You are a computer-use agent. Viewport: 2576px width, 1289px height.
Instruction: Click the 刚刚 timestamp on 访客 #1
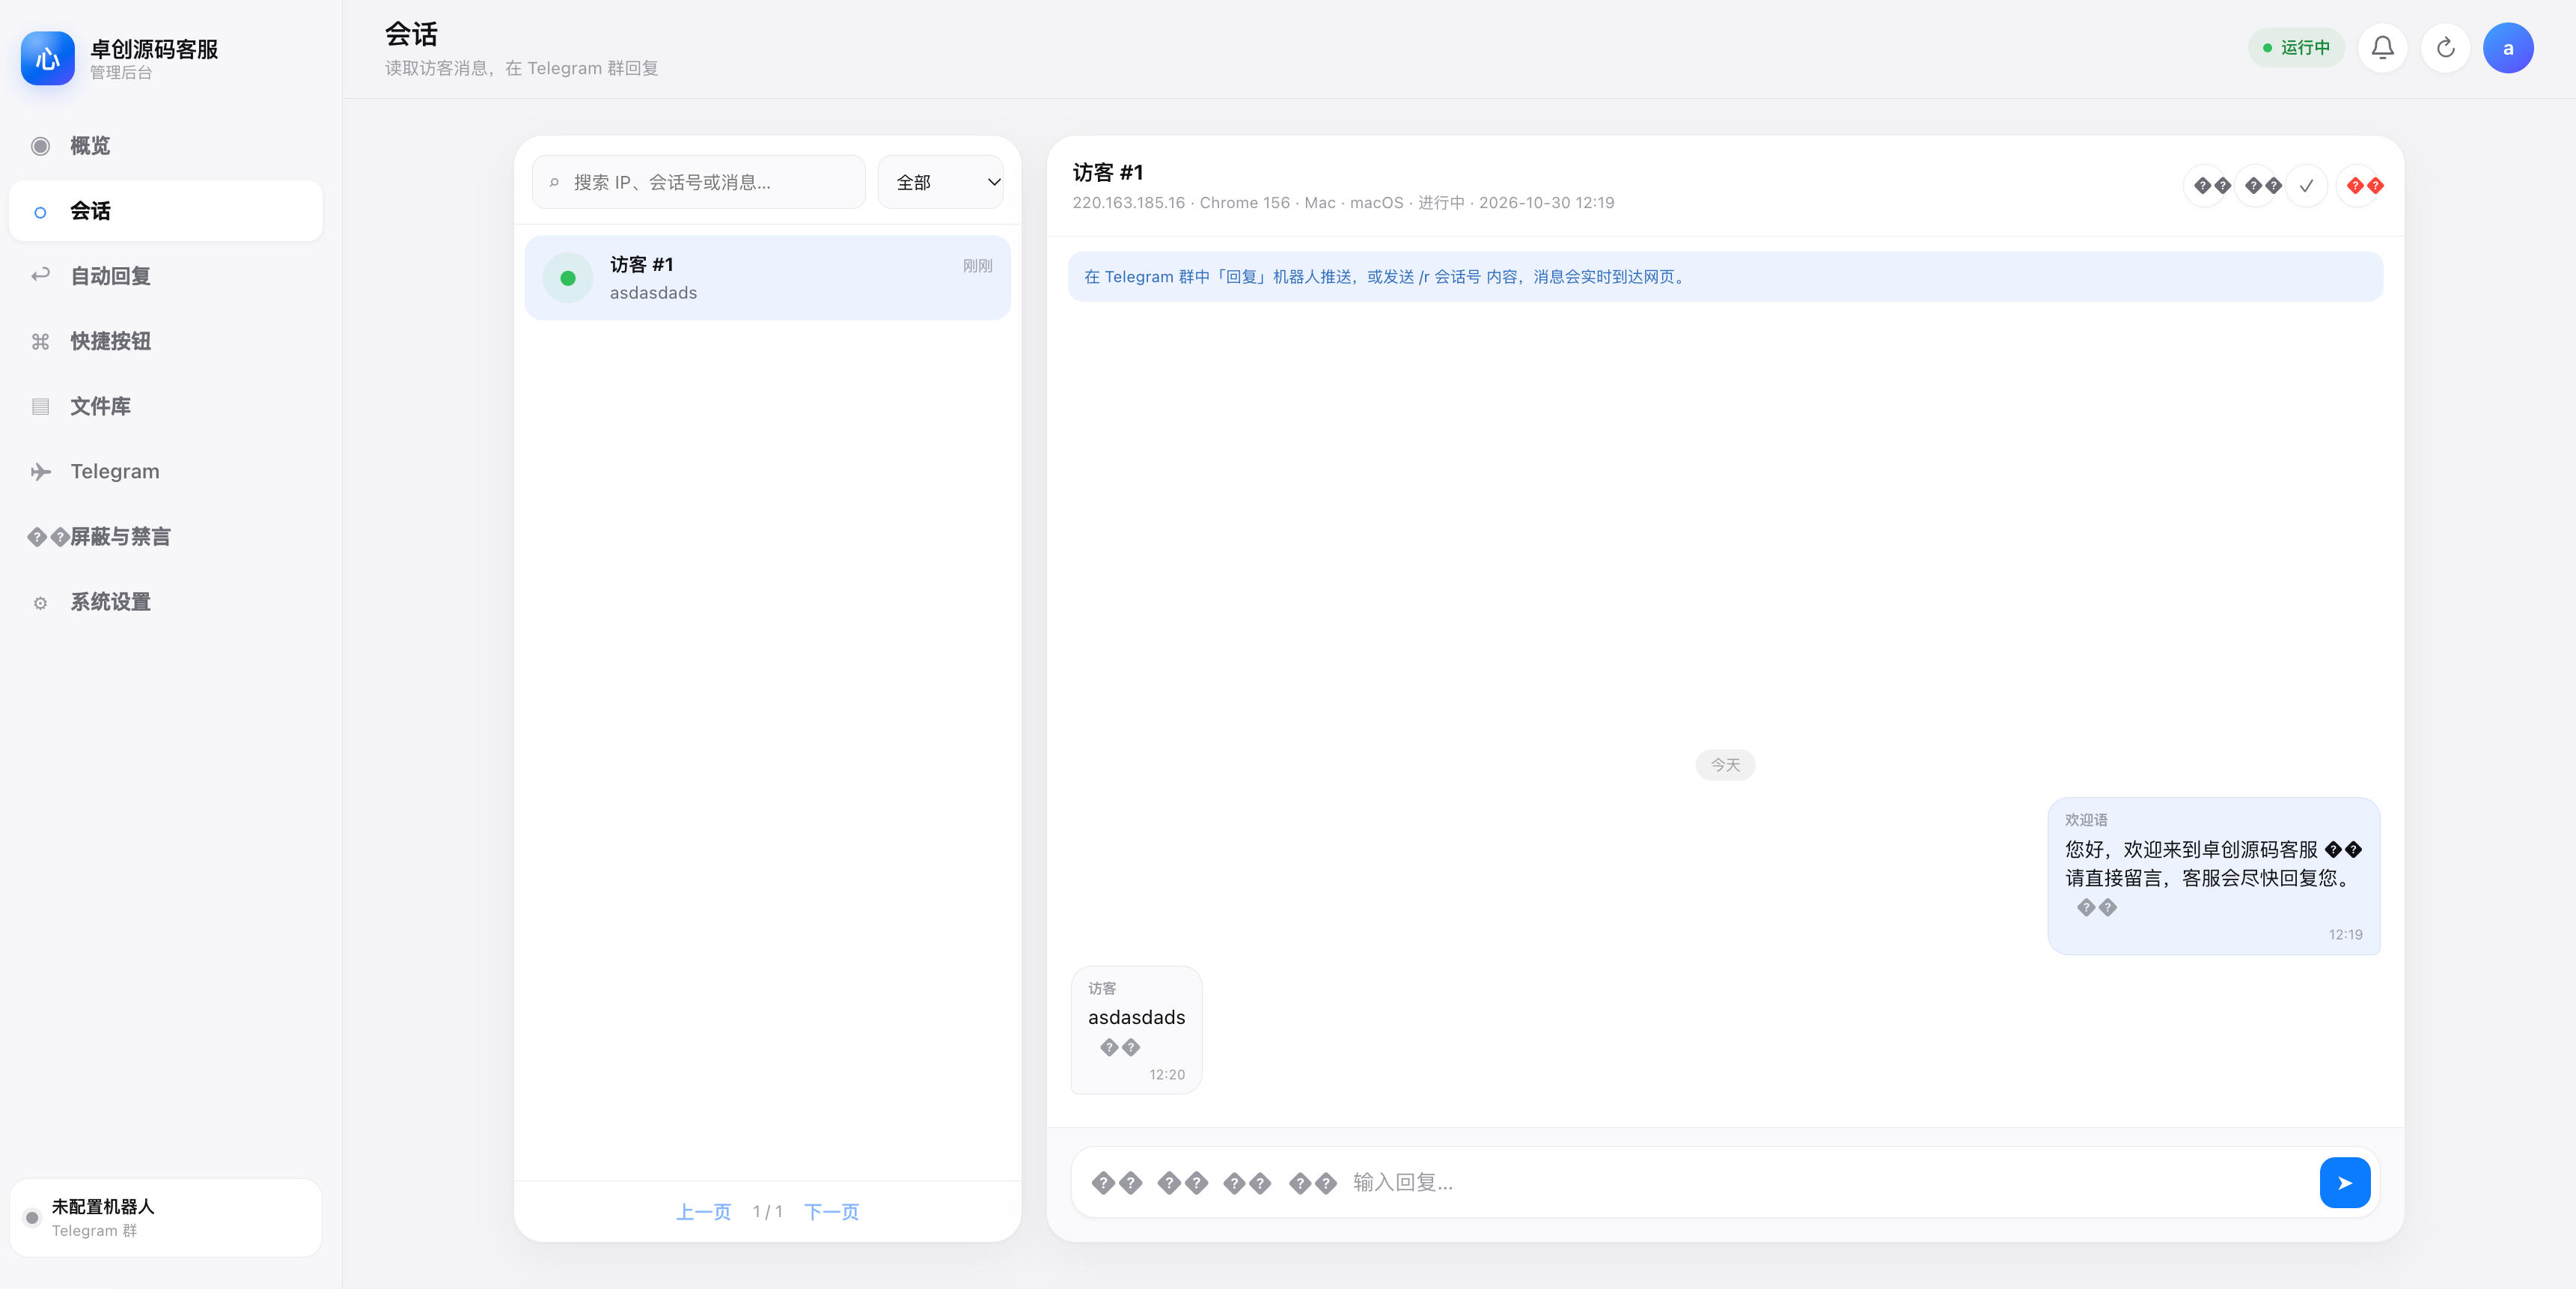[977, 266]
